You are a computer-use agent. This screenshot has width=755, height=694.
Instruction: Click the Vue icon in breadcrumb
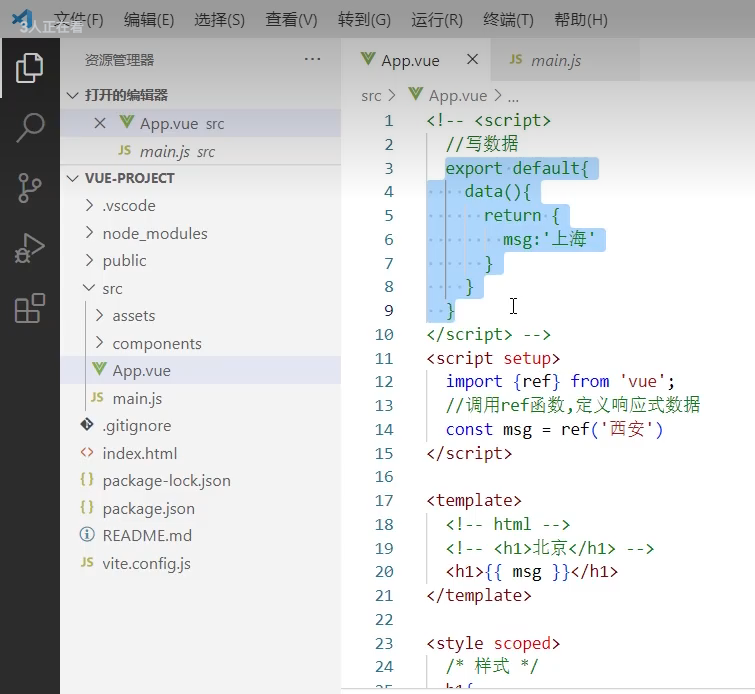coord(416,93)
